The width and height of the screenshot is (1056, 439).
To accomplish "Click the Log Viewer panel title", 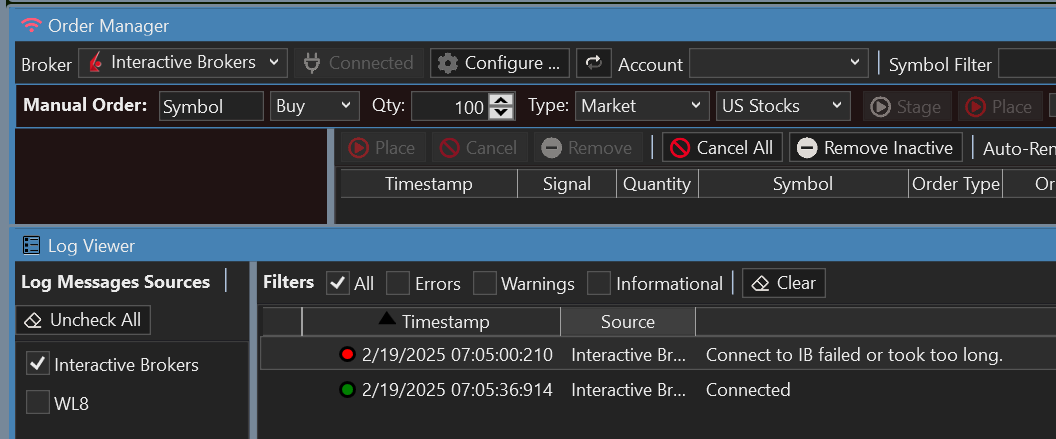I will 91,246.
